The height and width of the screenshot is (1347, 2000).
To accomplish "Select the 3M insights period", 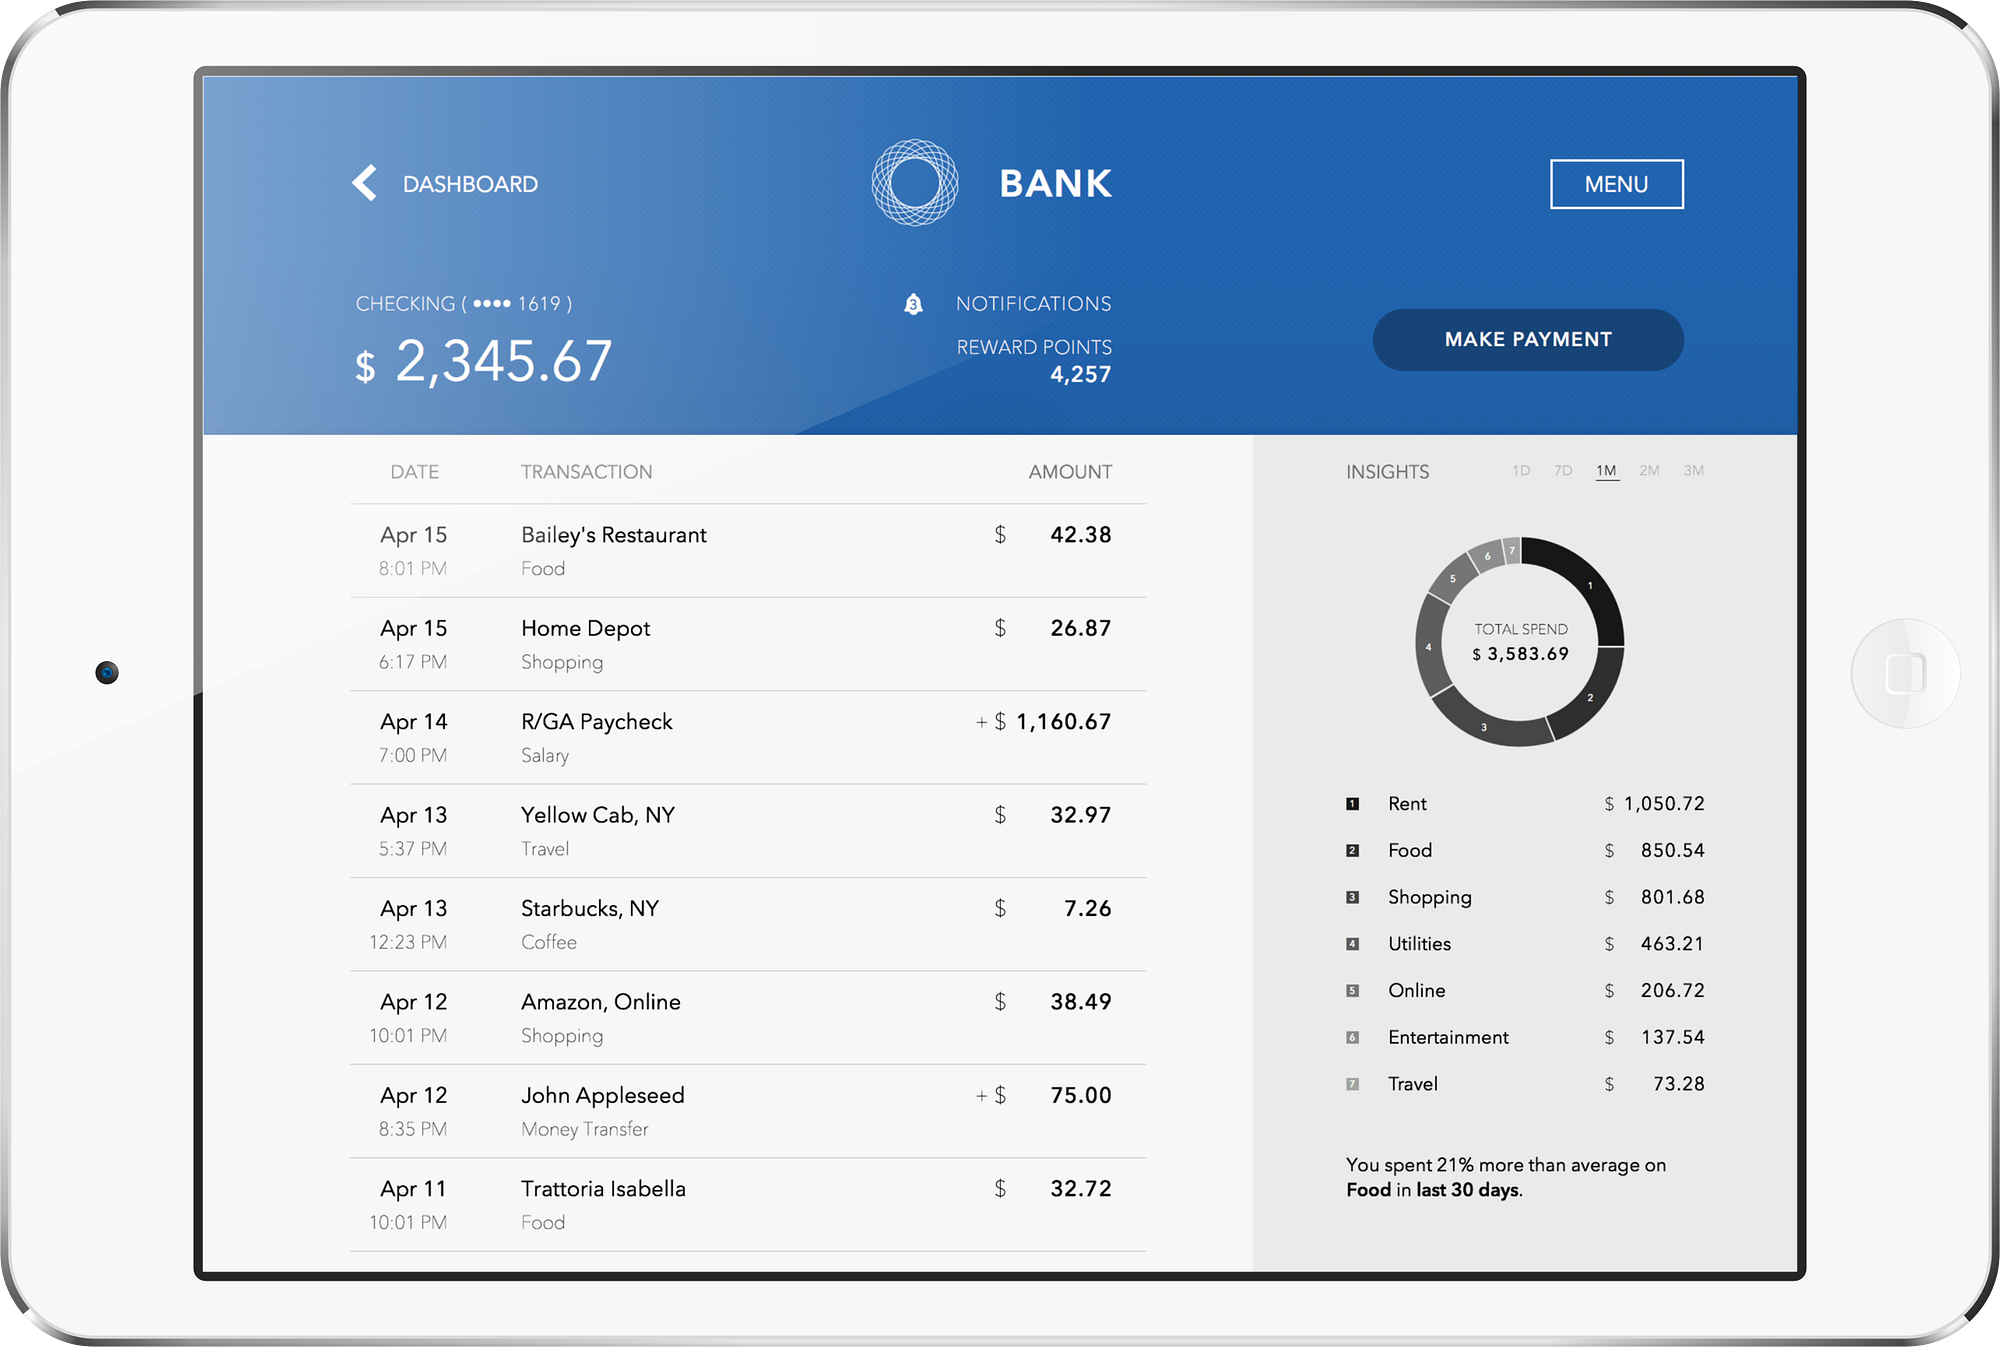I will click(1693, 471).
